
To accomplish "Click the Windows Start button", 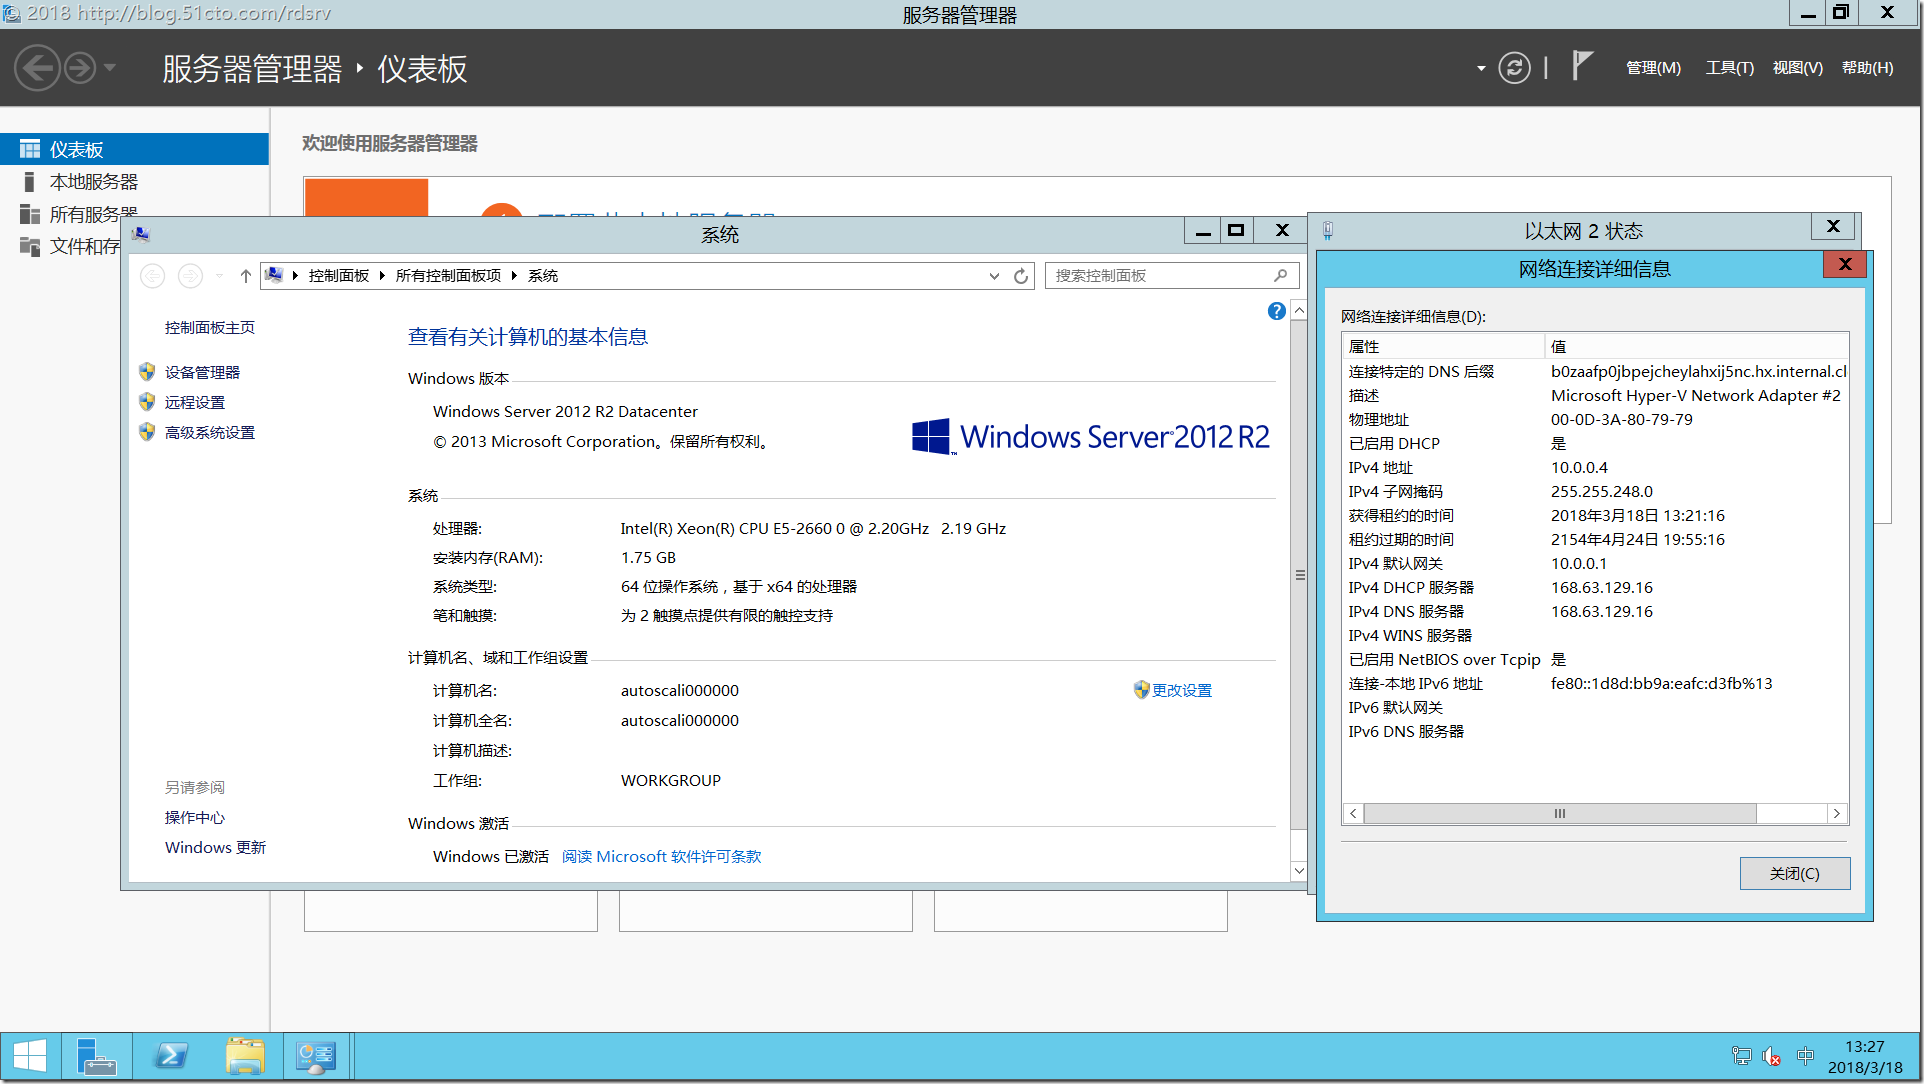I will click(x=30, y=1057).
